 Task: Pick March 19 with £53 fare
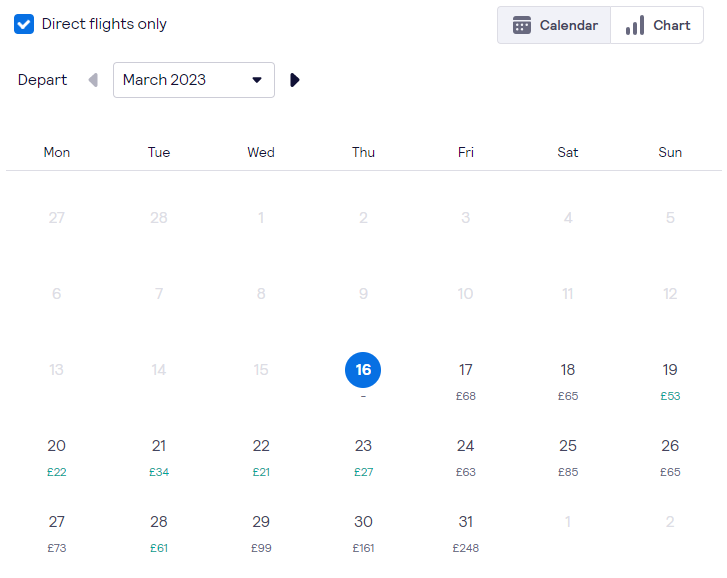(x=670, y=381)
